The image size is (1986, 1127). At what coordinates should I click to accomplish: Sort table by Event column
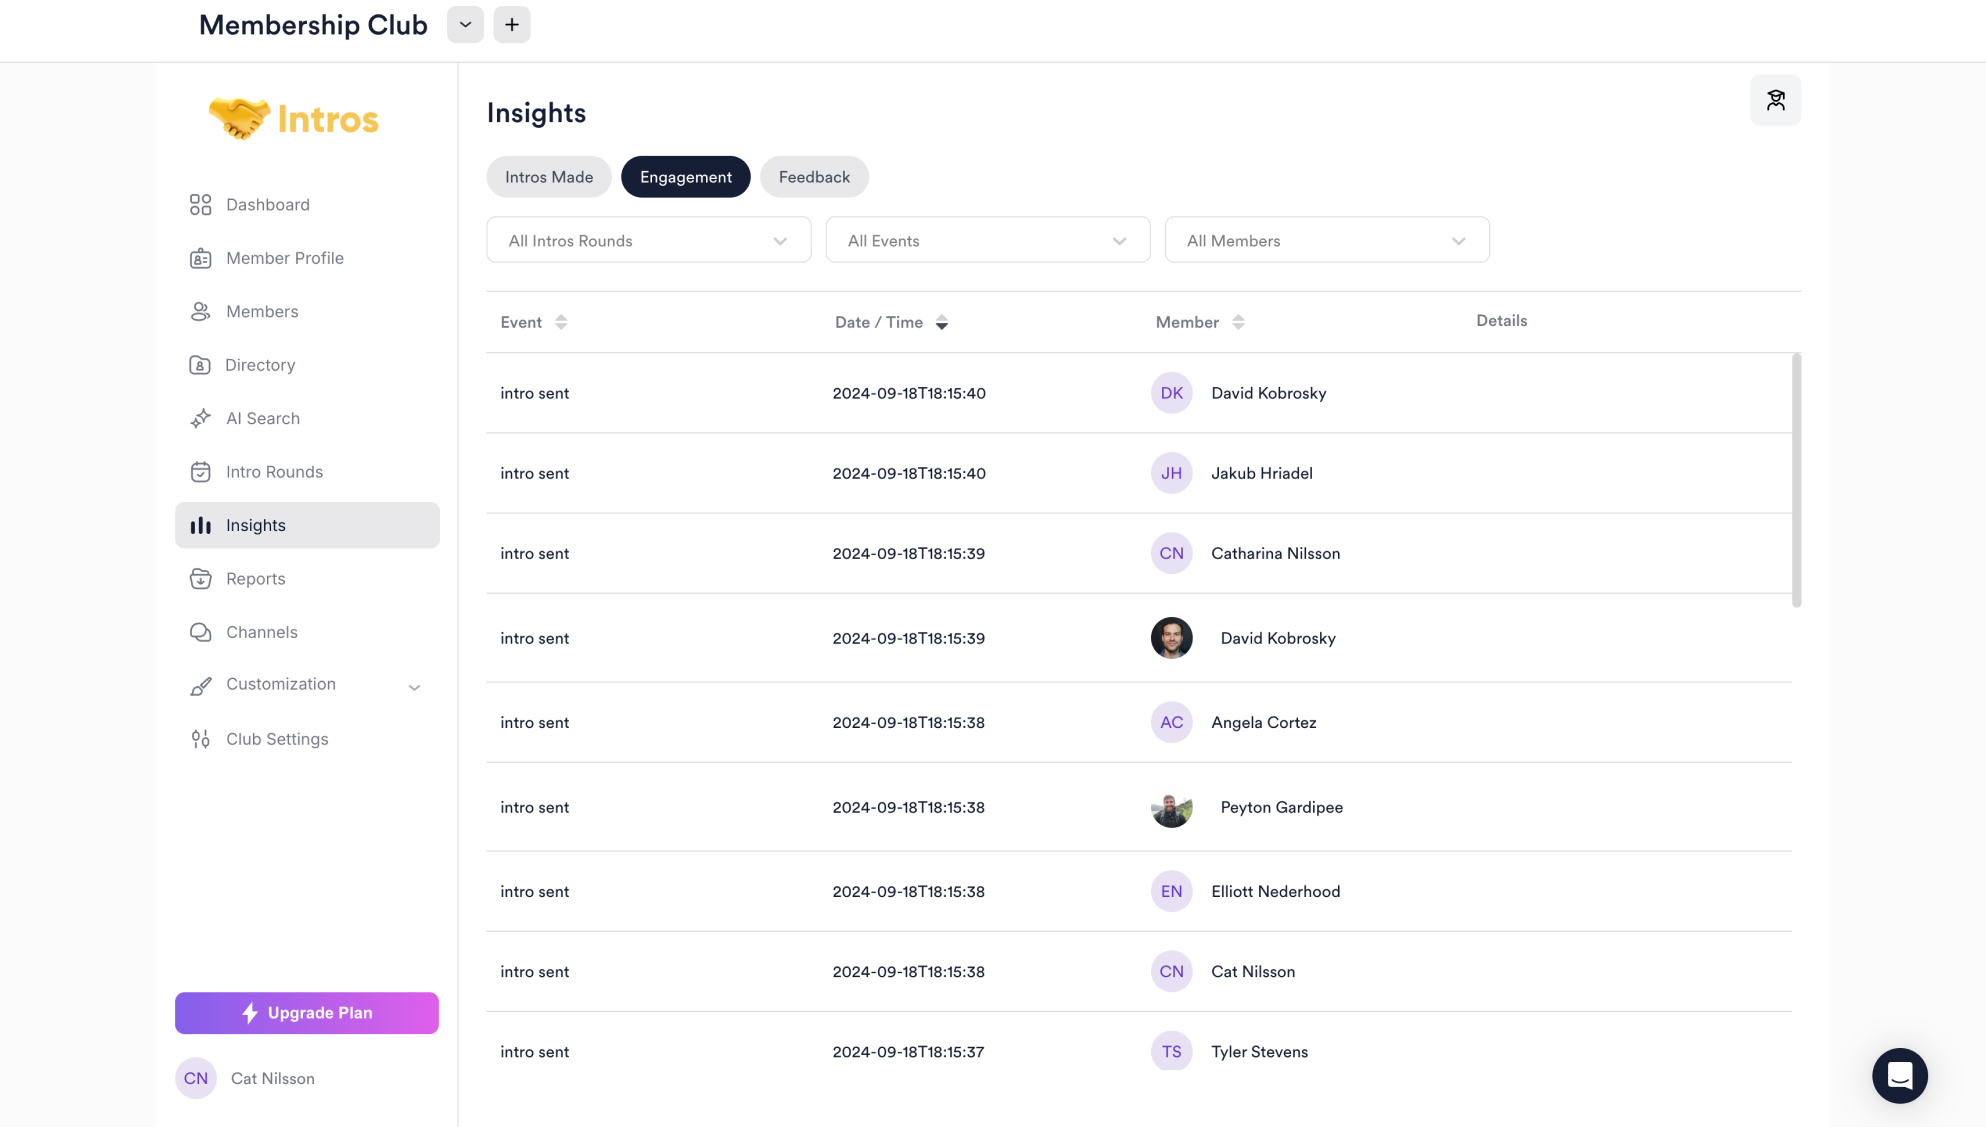pos(561,322)
